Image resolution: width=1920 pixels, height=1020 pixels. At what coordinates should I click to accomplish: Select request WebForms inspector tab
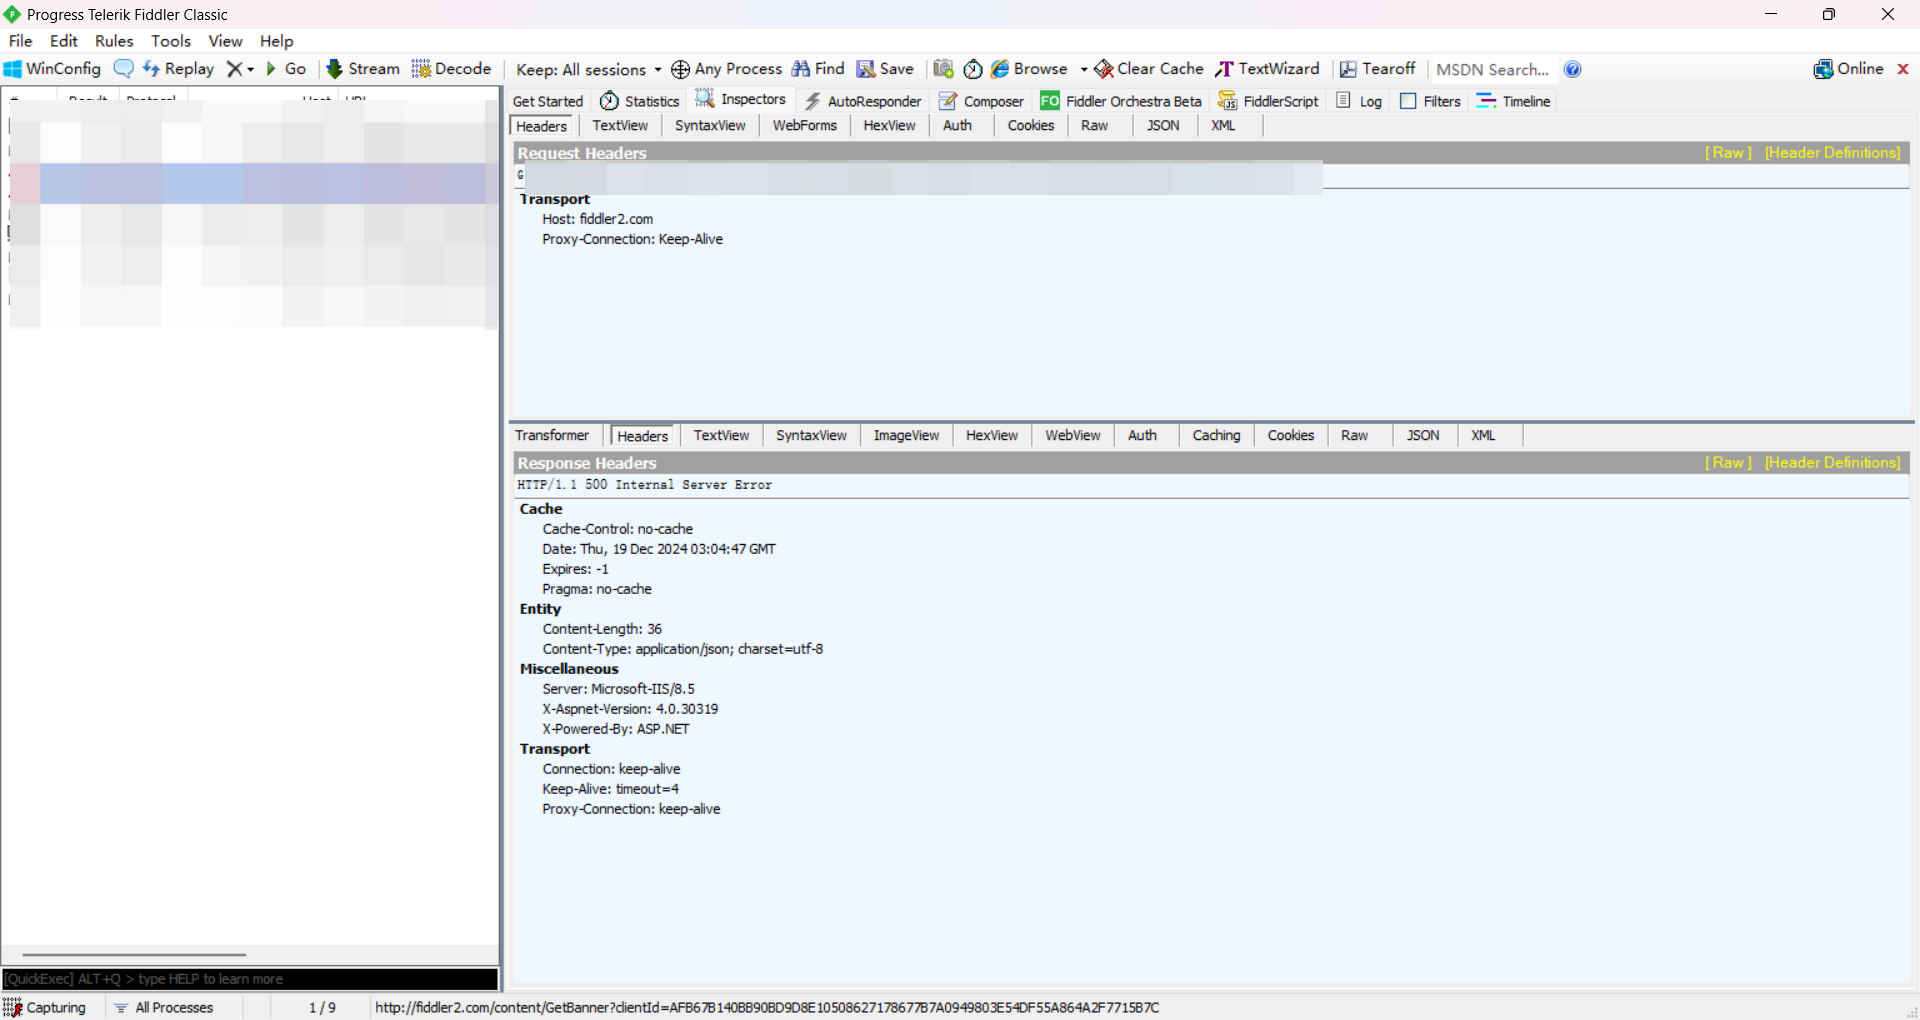pyautogui.click(x=804, y=125)
